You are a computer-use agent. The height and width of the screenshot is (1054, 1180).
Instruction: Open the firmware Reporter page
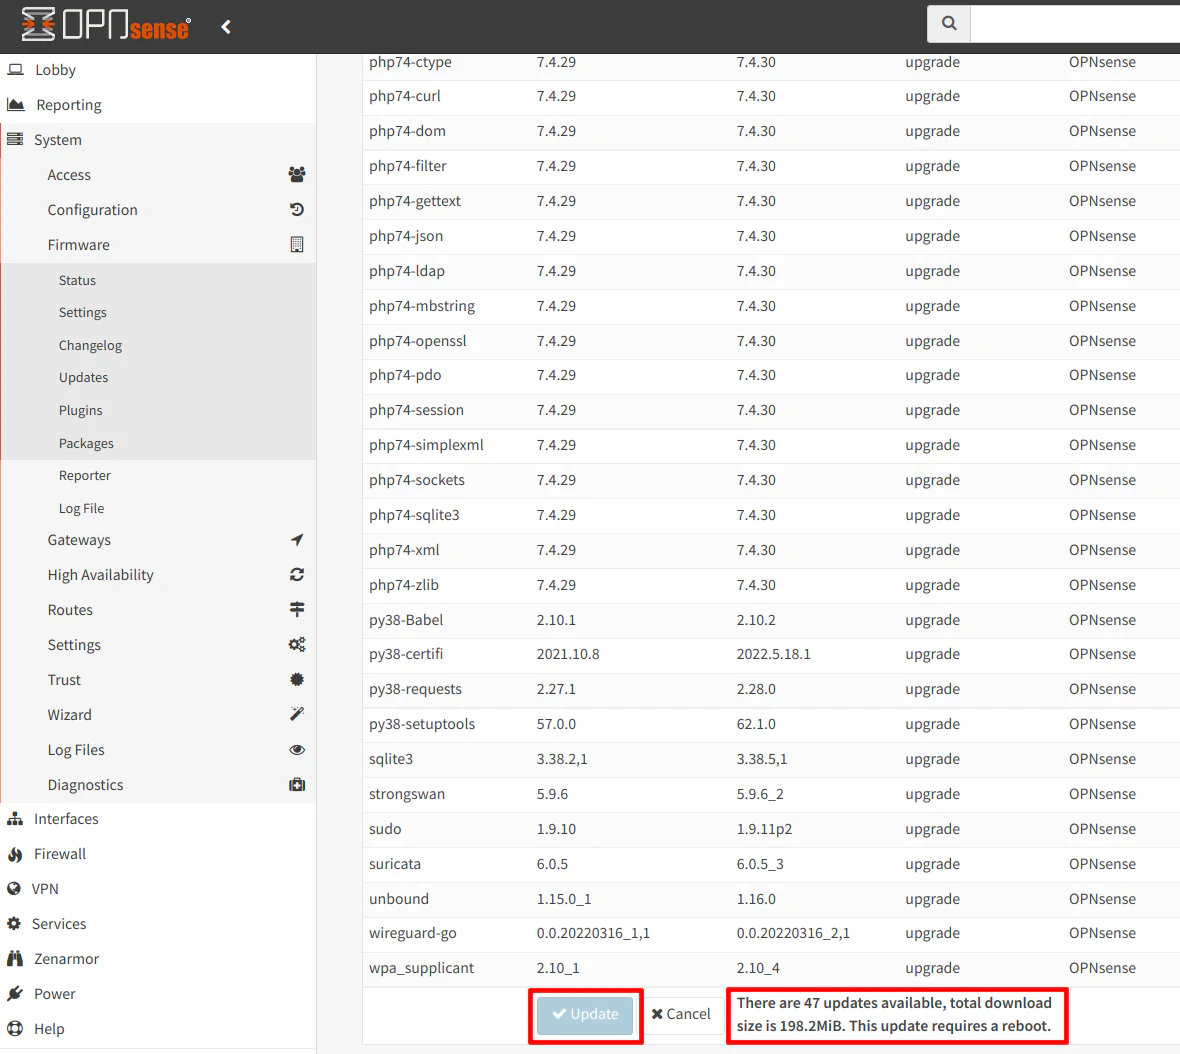(84, 475)
